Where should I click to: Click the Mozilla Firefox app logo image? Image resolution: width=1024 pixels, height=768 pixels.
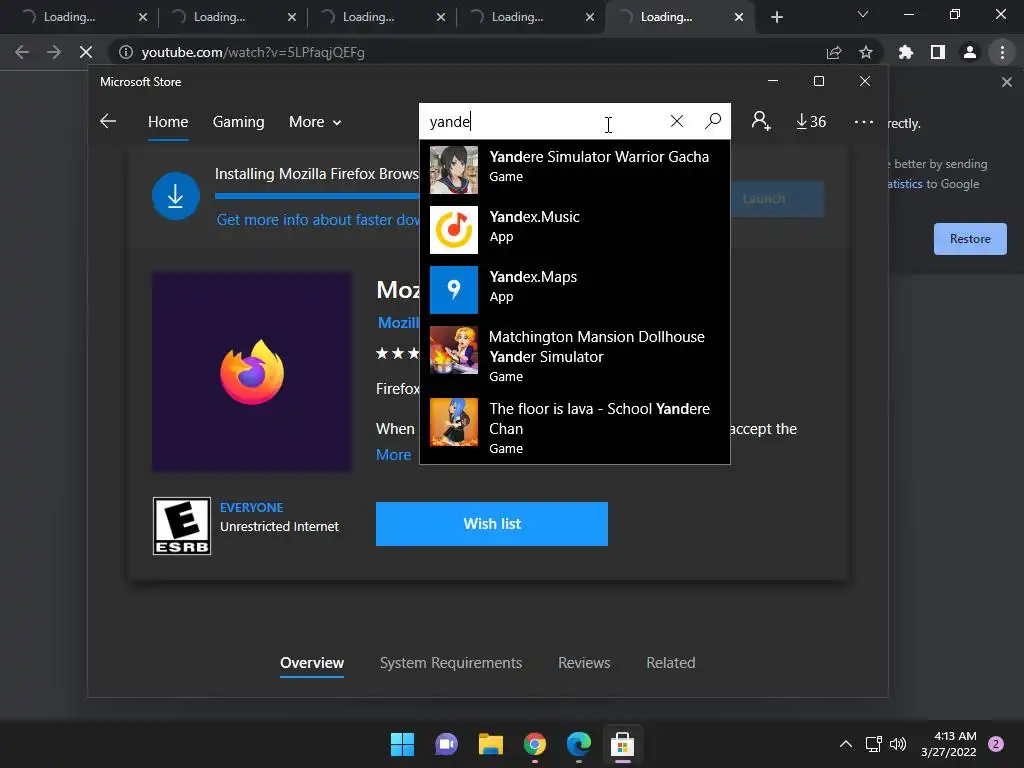point(252,372)
